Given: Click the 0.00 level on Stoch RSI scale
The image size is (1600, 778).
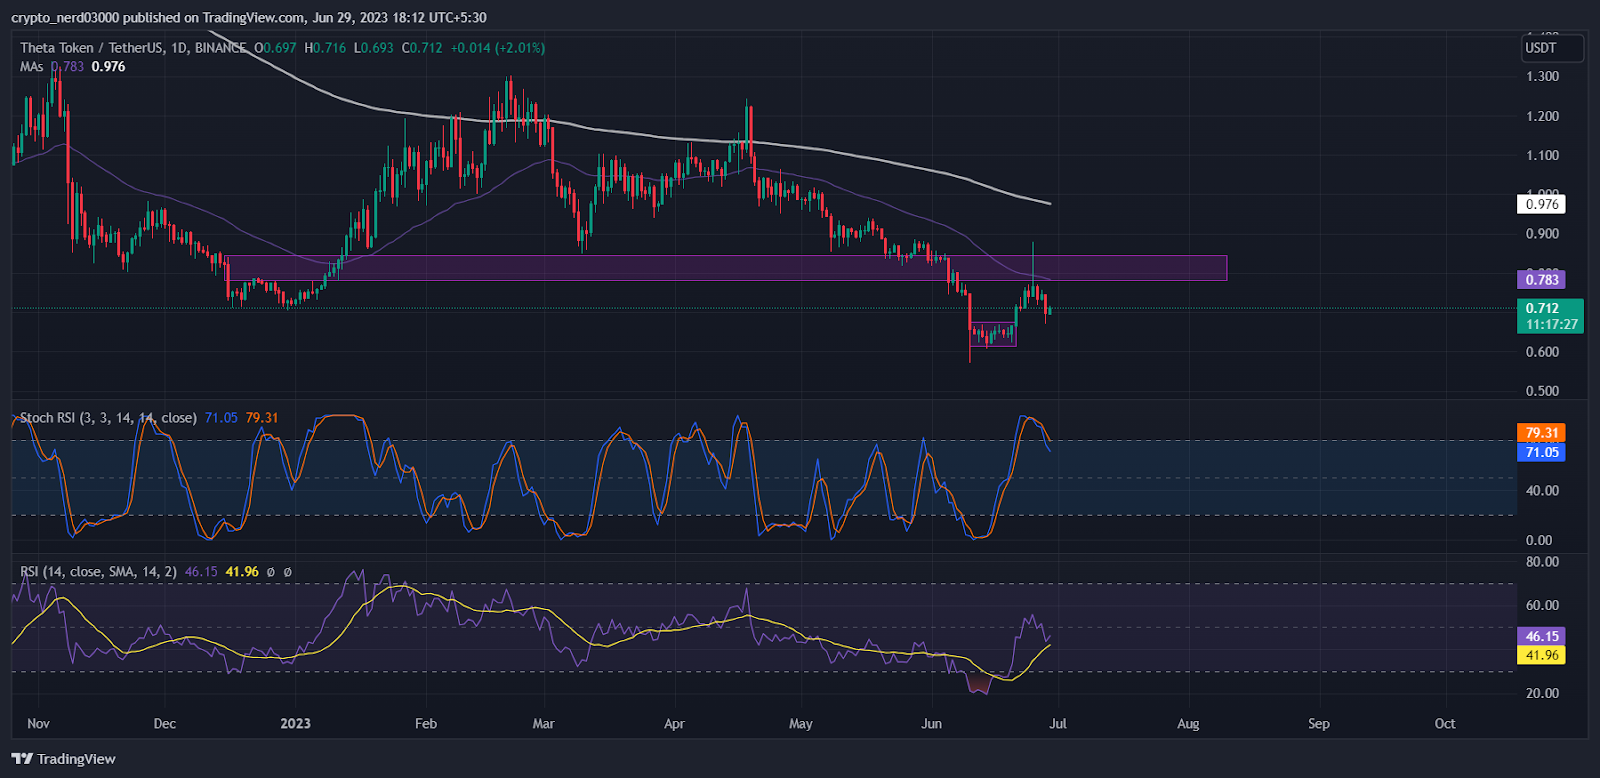Looking at the screenshot, I should point(1539,541).
